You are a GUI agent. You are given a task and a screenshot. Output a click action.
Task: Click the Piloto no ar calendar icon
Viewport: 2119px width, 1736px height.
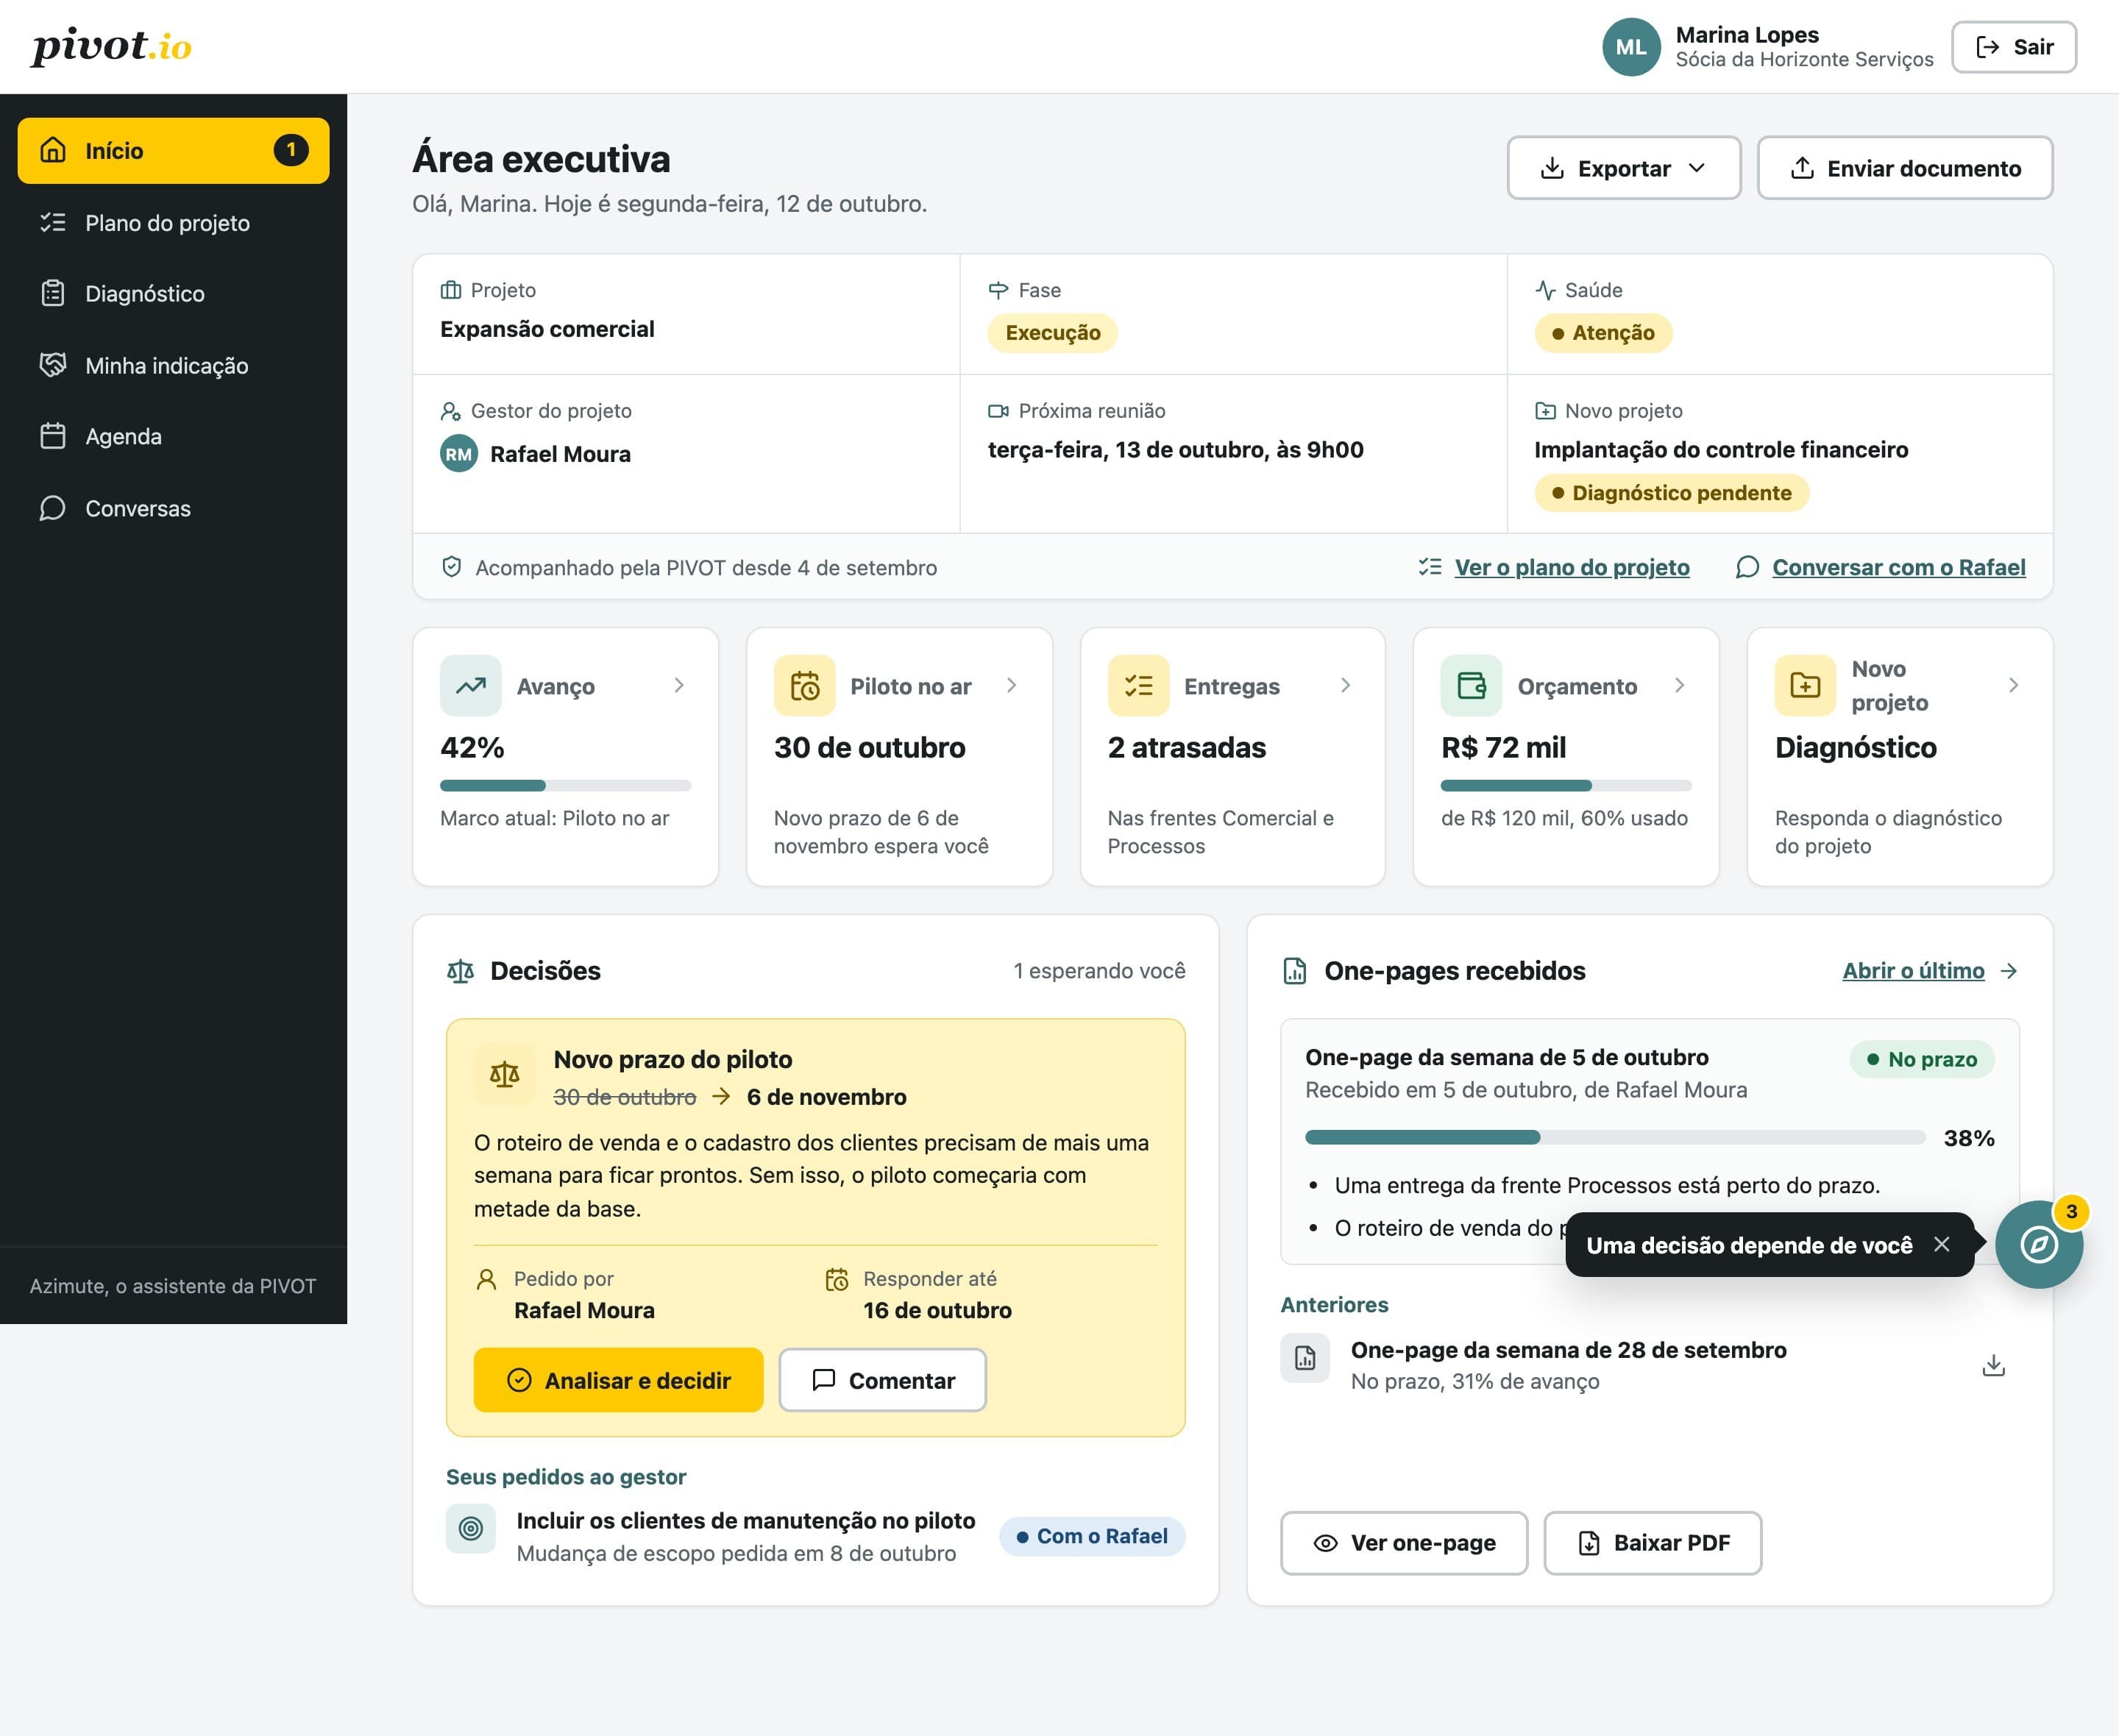pos(805,686)
